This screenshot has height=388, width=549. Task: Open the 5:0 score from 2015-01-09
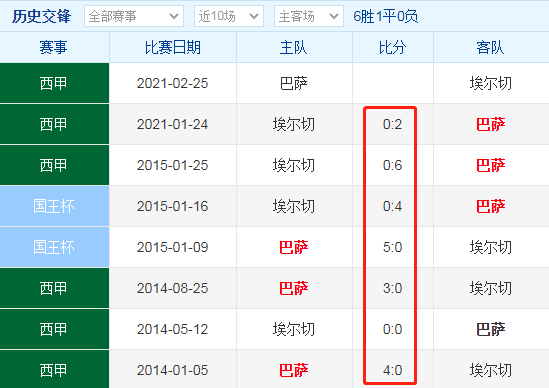point(392,247)
